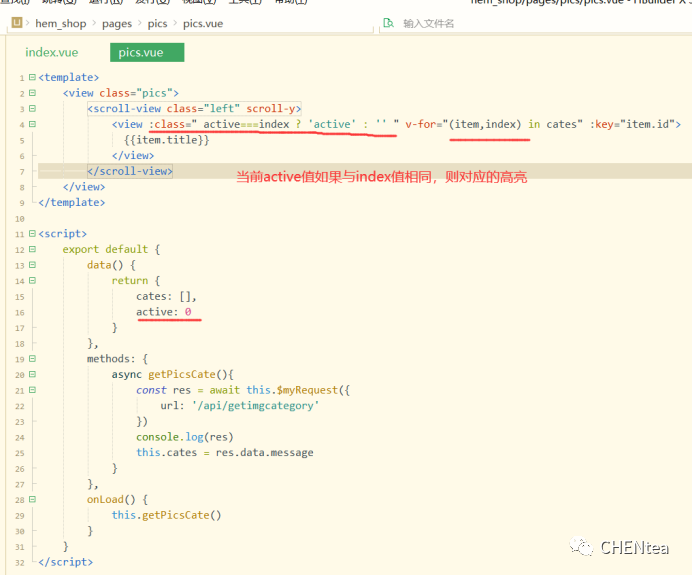Click line number 16 in the gutter

[x=20, y=312]
